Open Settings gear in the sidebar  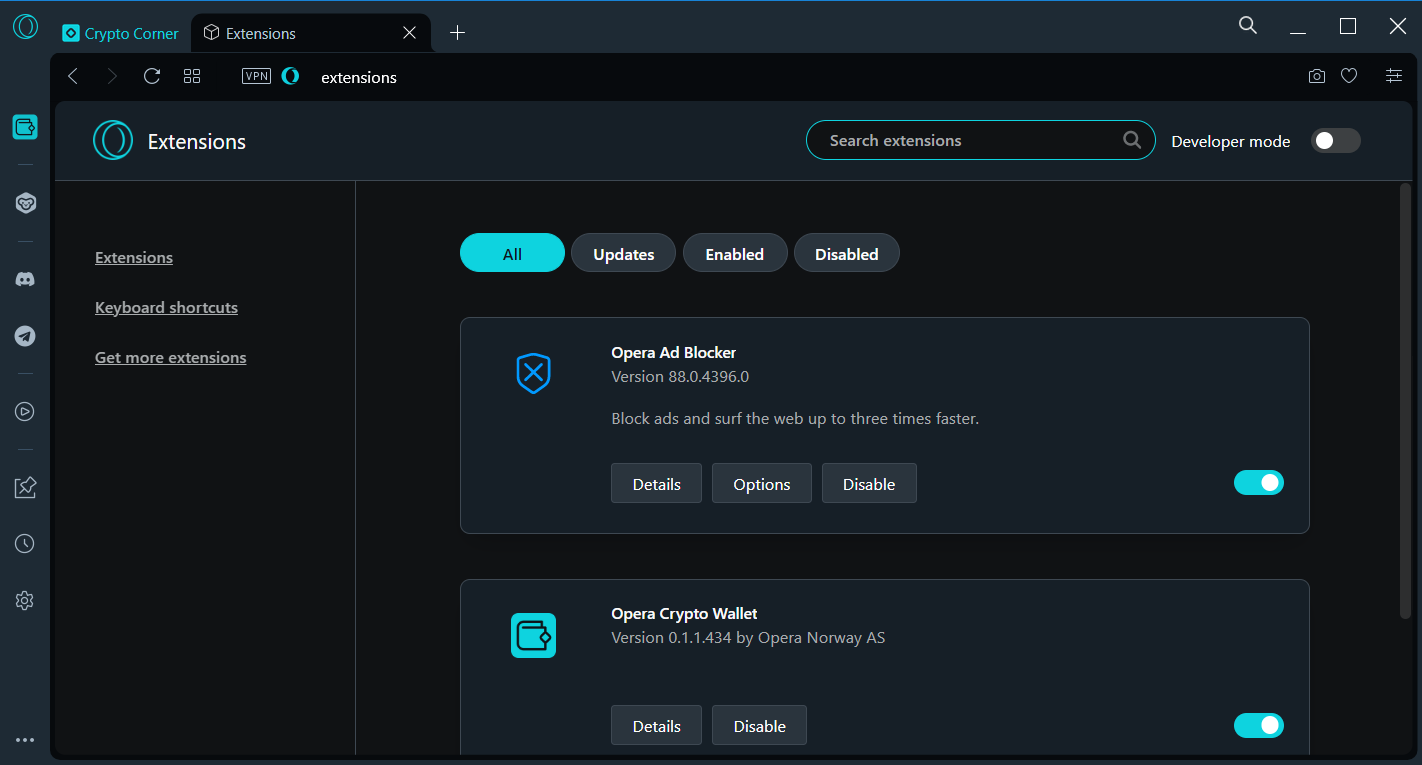tap(25, 601)
